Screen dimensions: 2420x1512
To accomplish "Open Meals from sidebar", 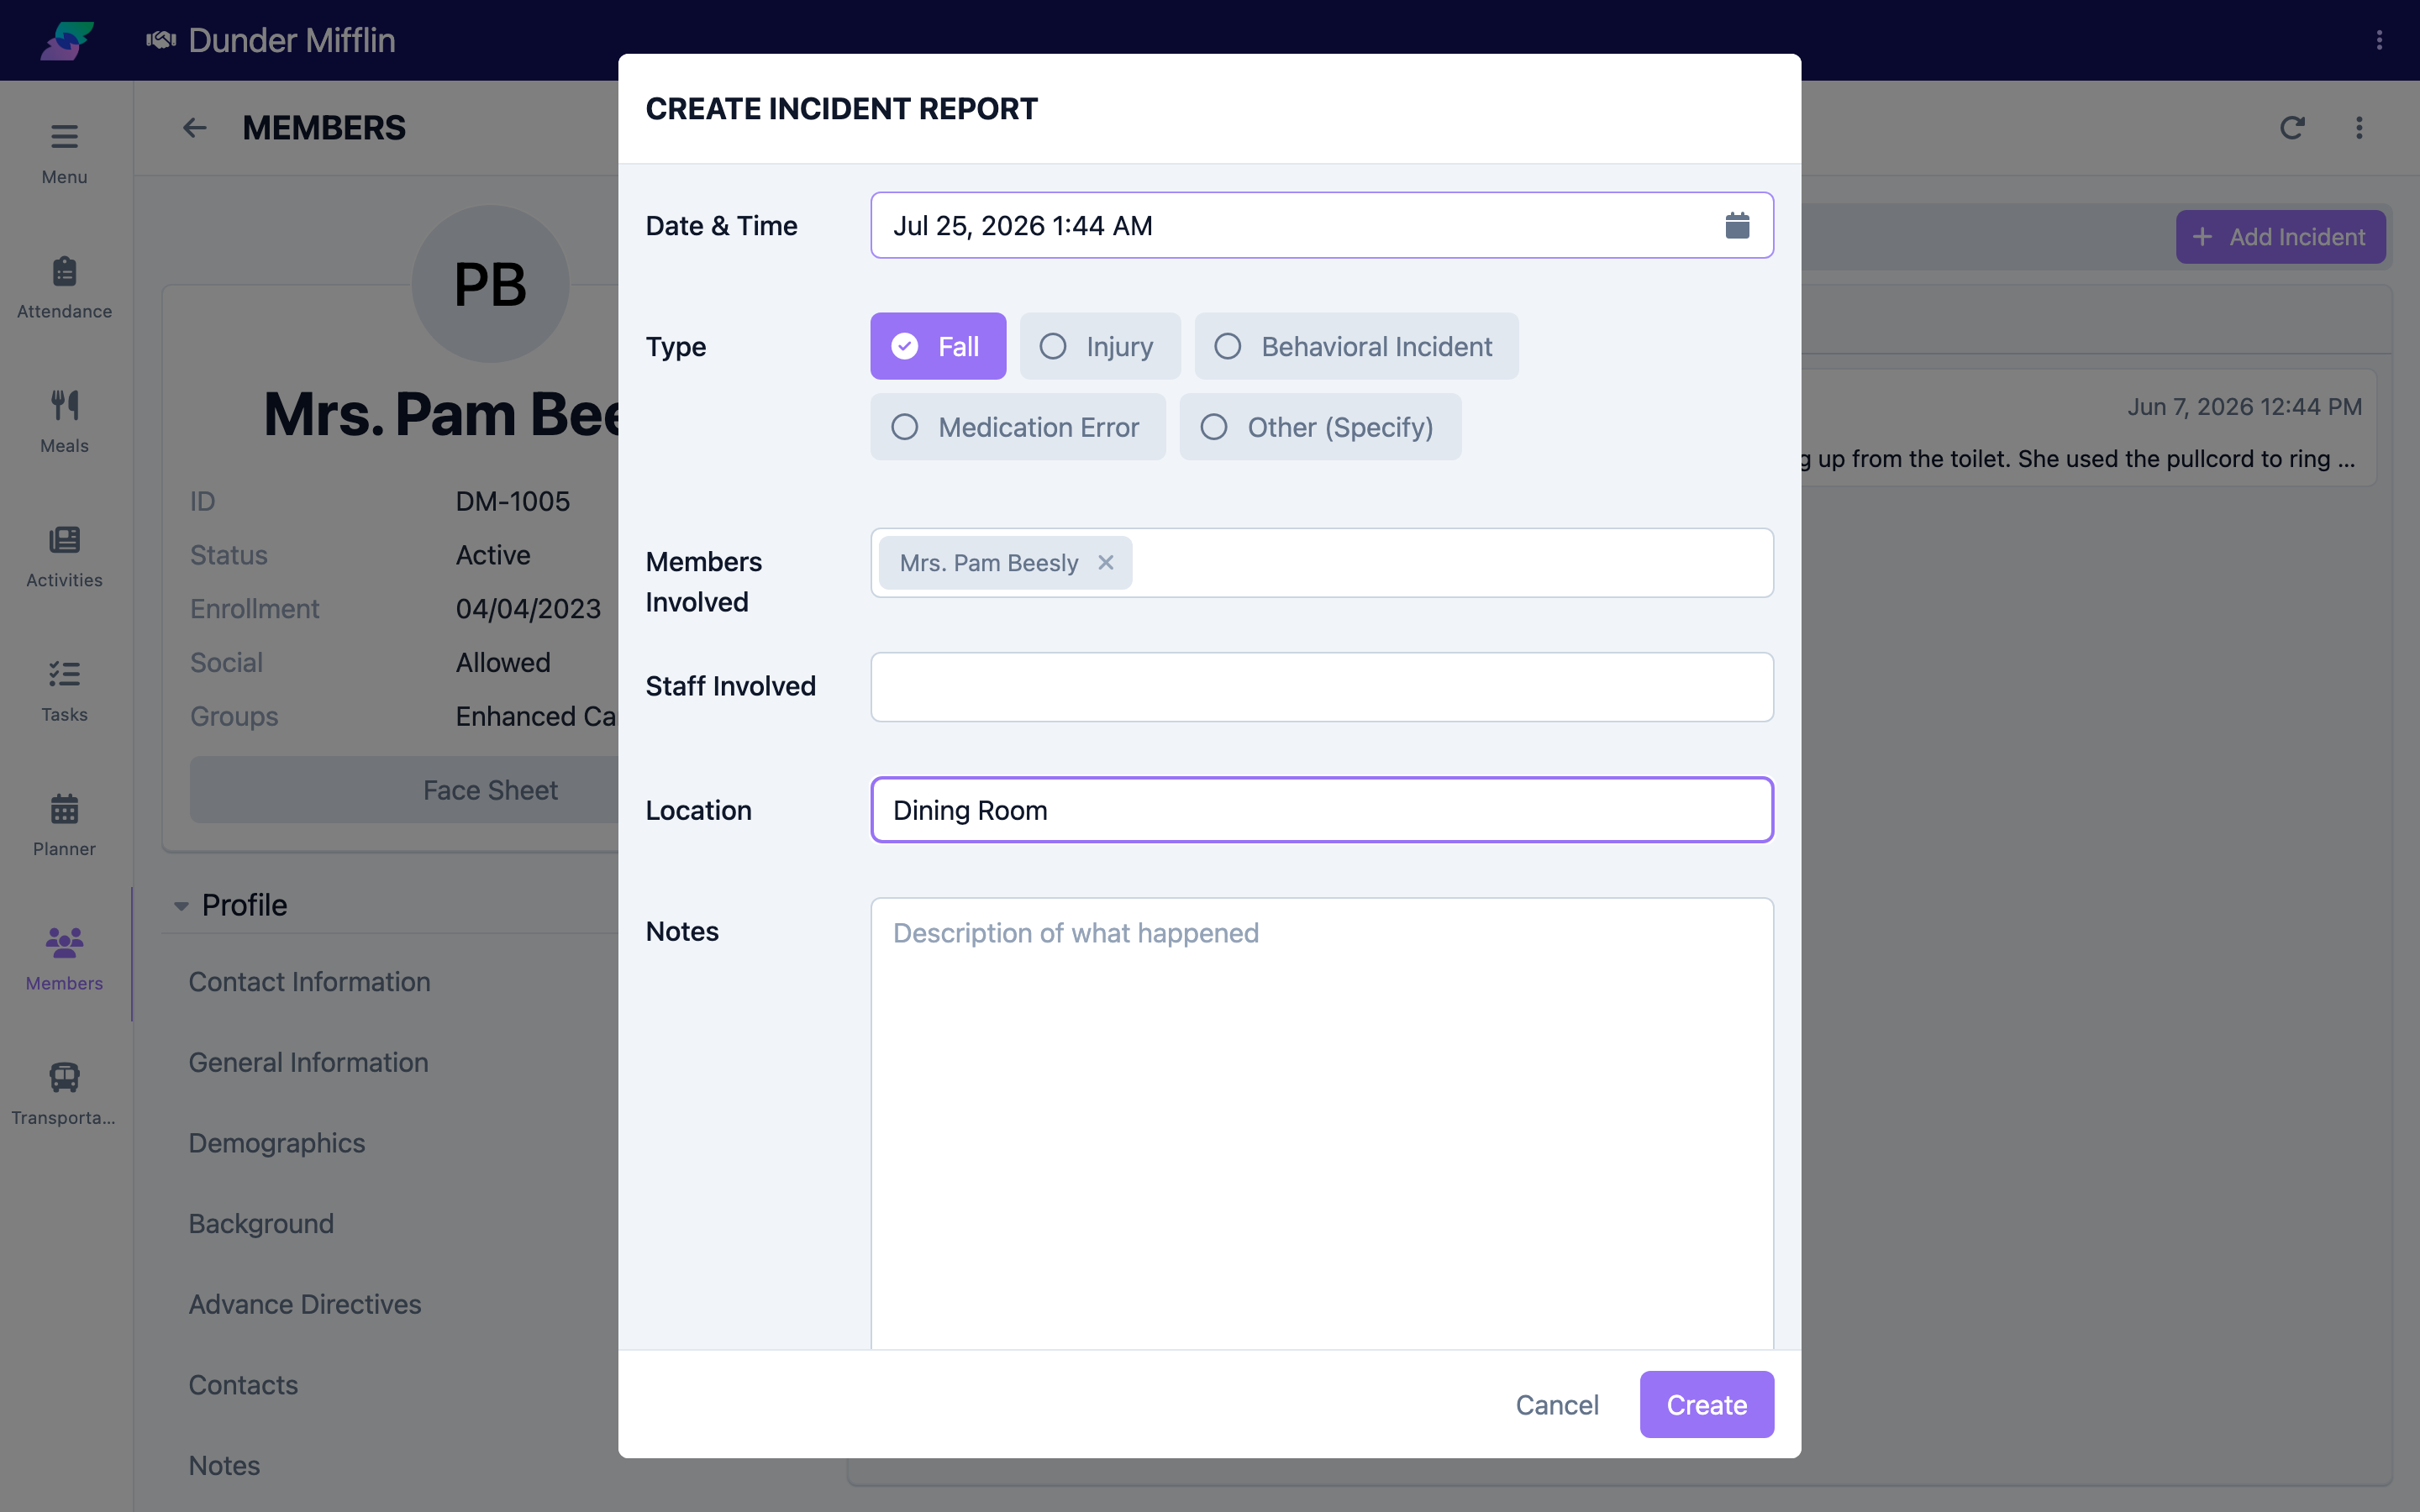I will pos(64,421).
